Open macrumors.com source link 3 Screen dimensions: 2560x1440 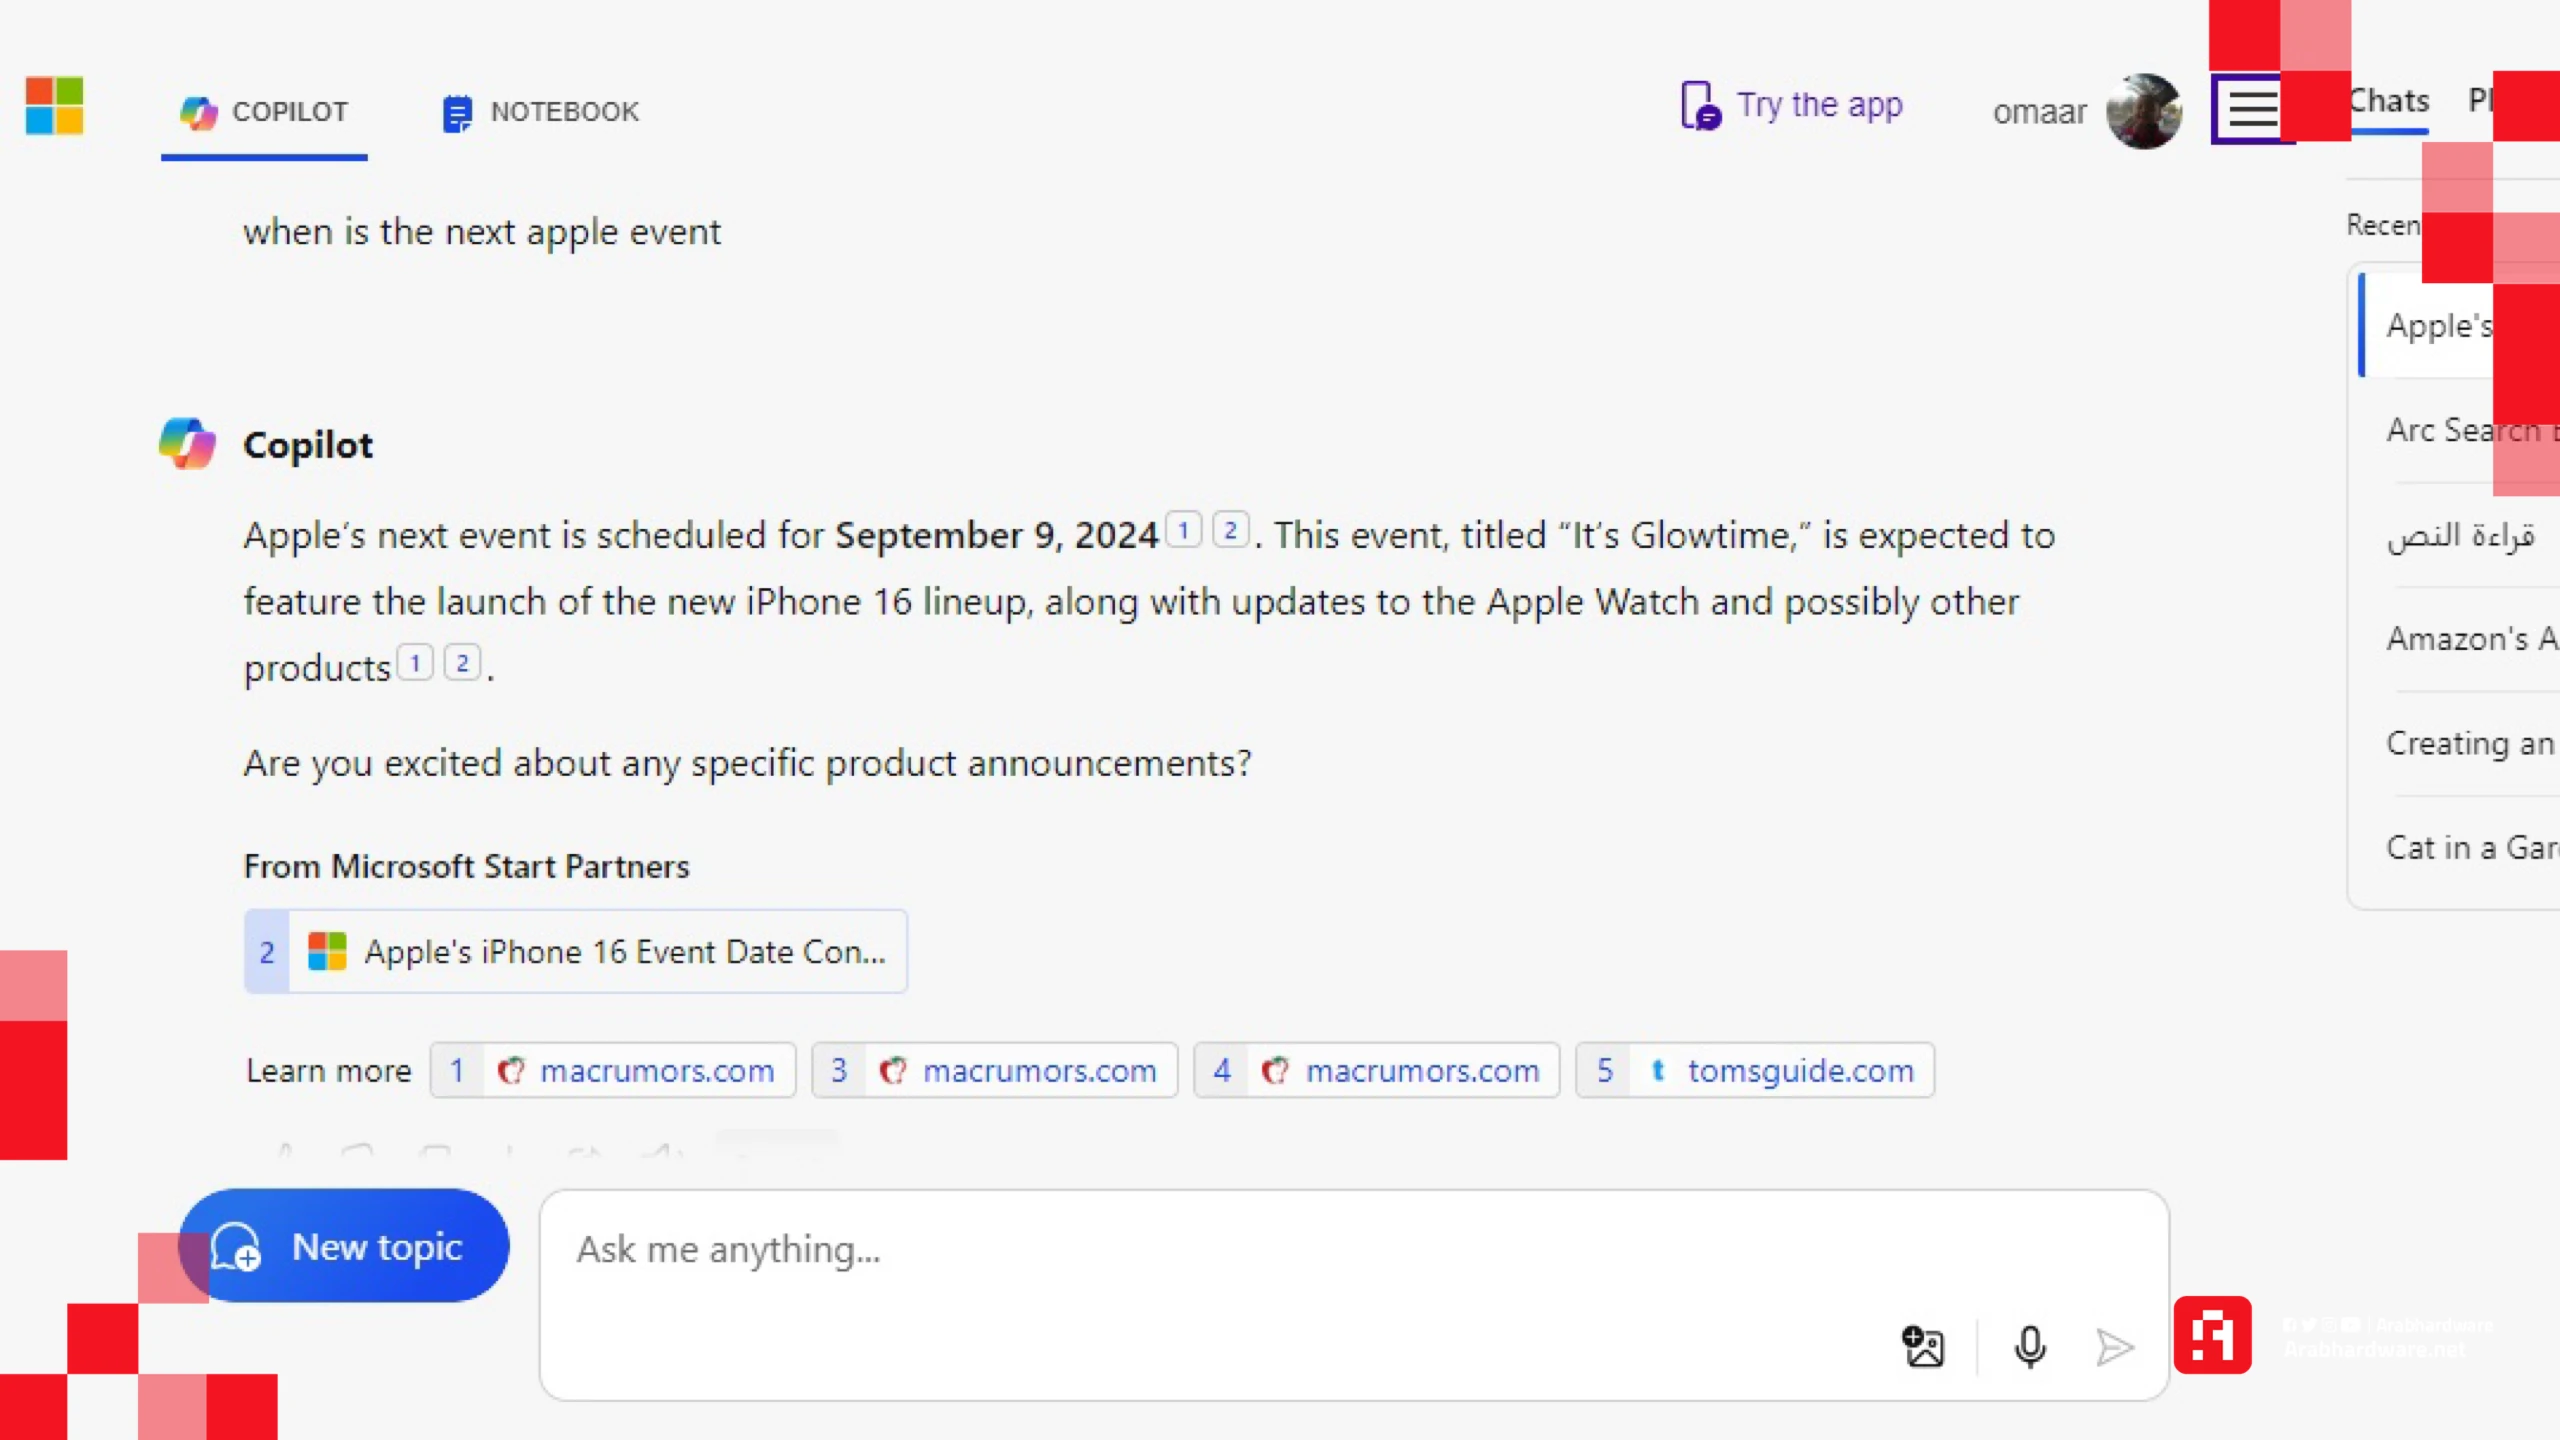click(x=995, y=1070)
